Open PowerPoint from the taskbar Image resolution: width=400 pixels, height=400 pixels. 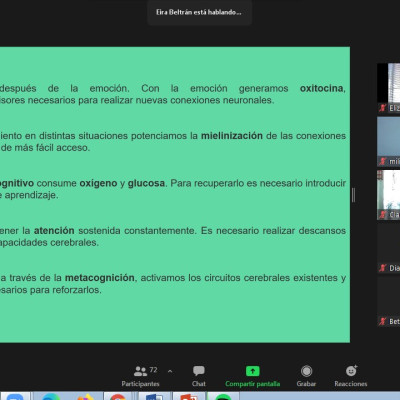pos(188,397)
